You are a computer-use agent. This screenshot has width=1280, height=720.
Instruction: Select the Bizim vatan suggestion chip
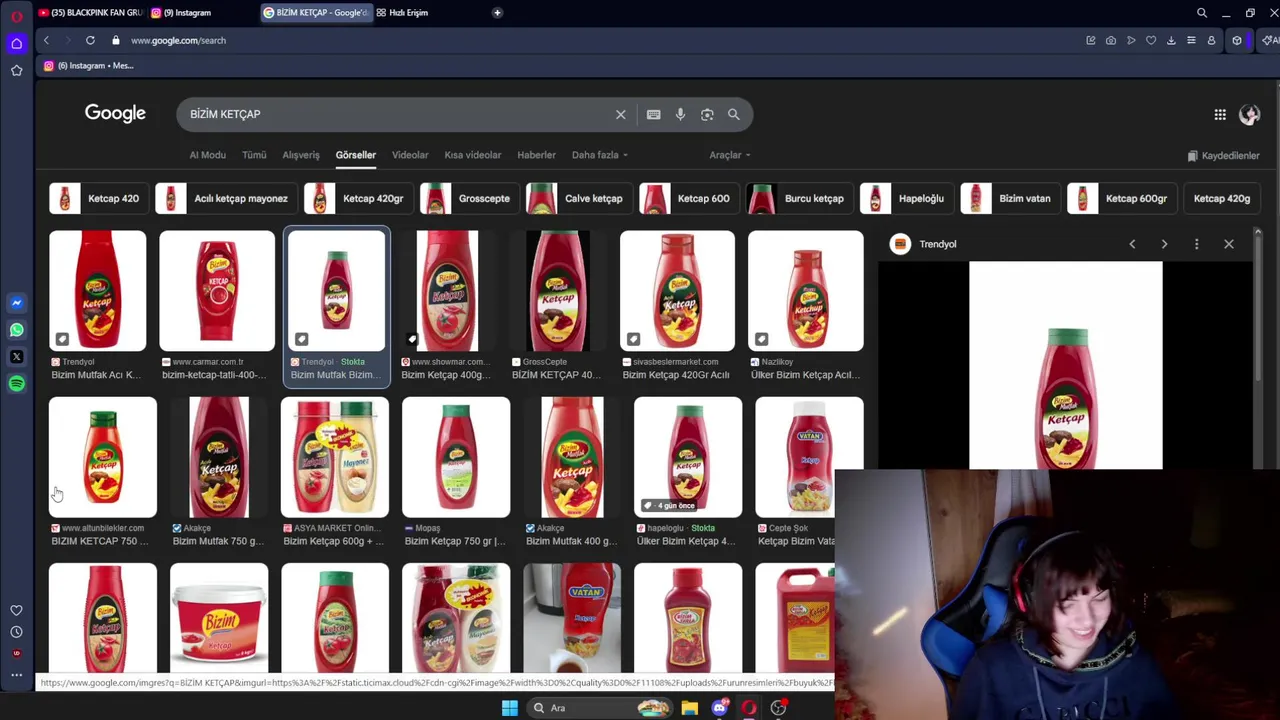(1009, 198)
